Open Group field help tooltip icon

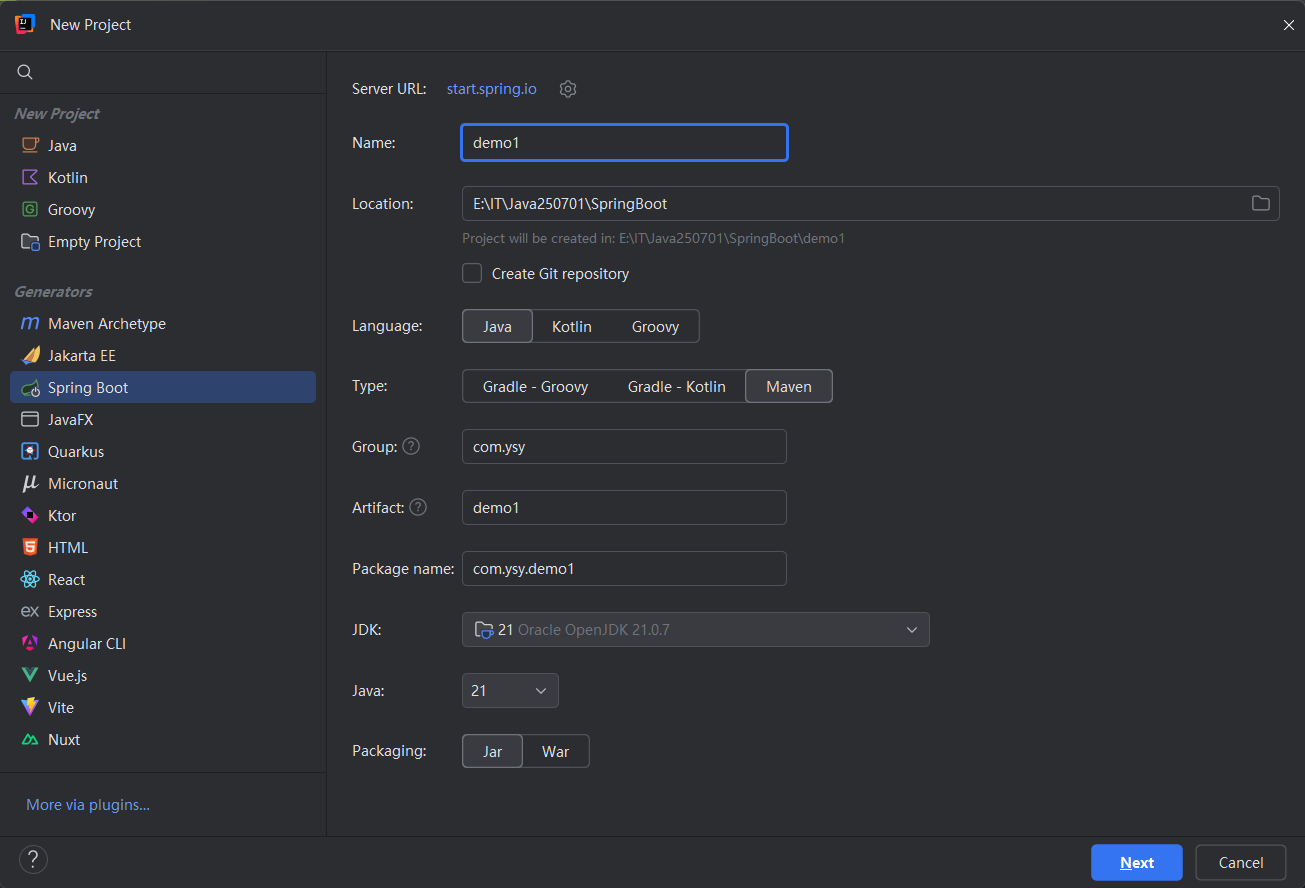click(411, 446)
